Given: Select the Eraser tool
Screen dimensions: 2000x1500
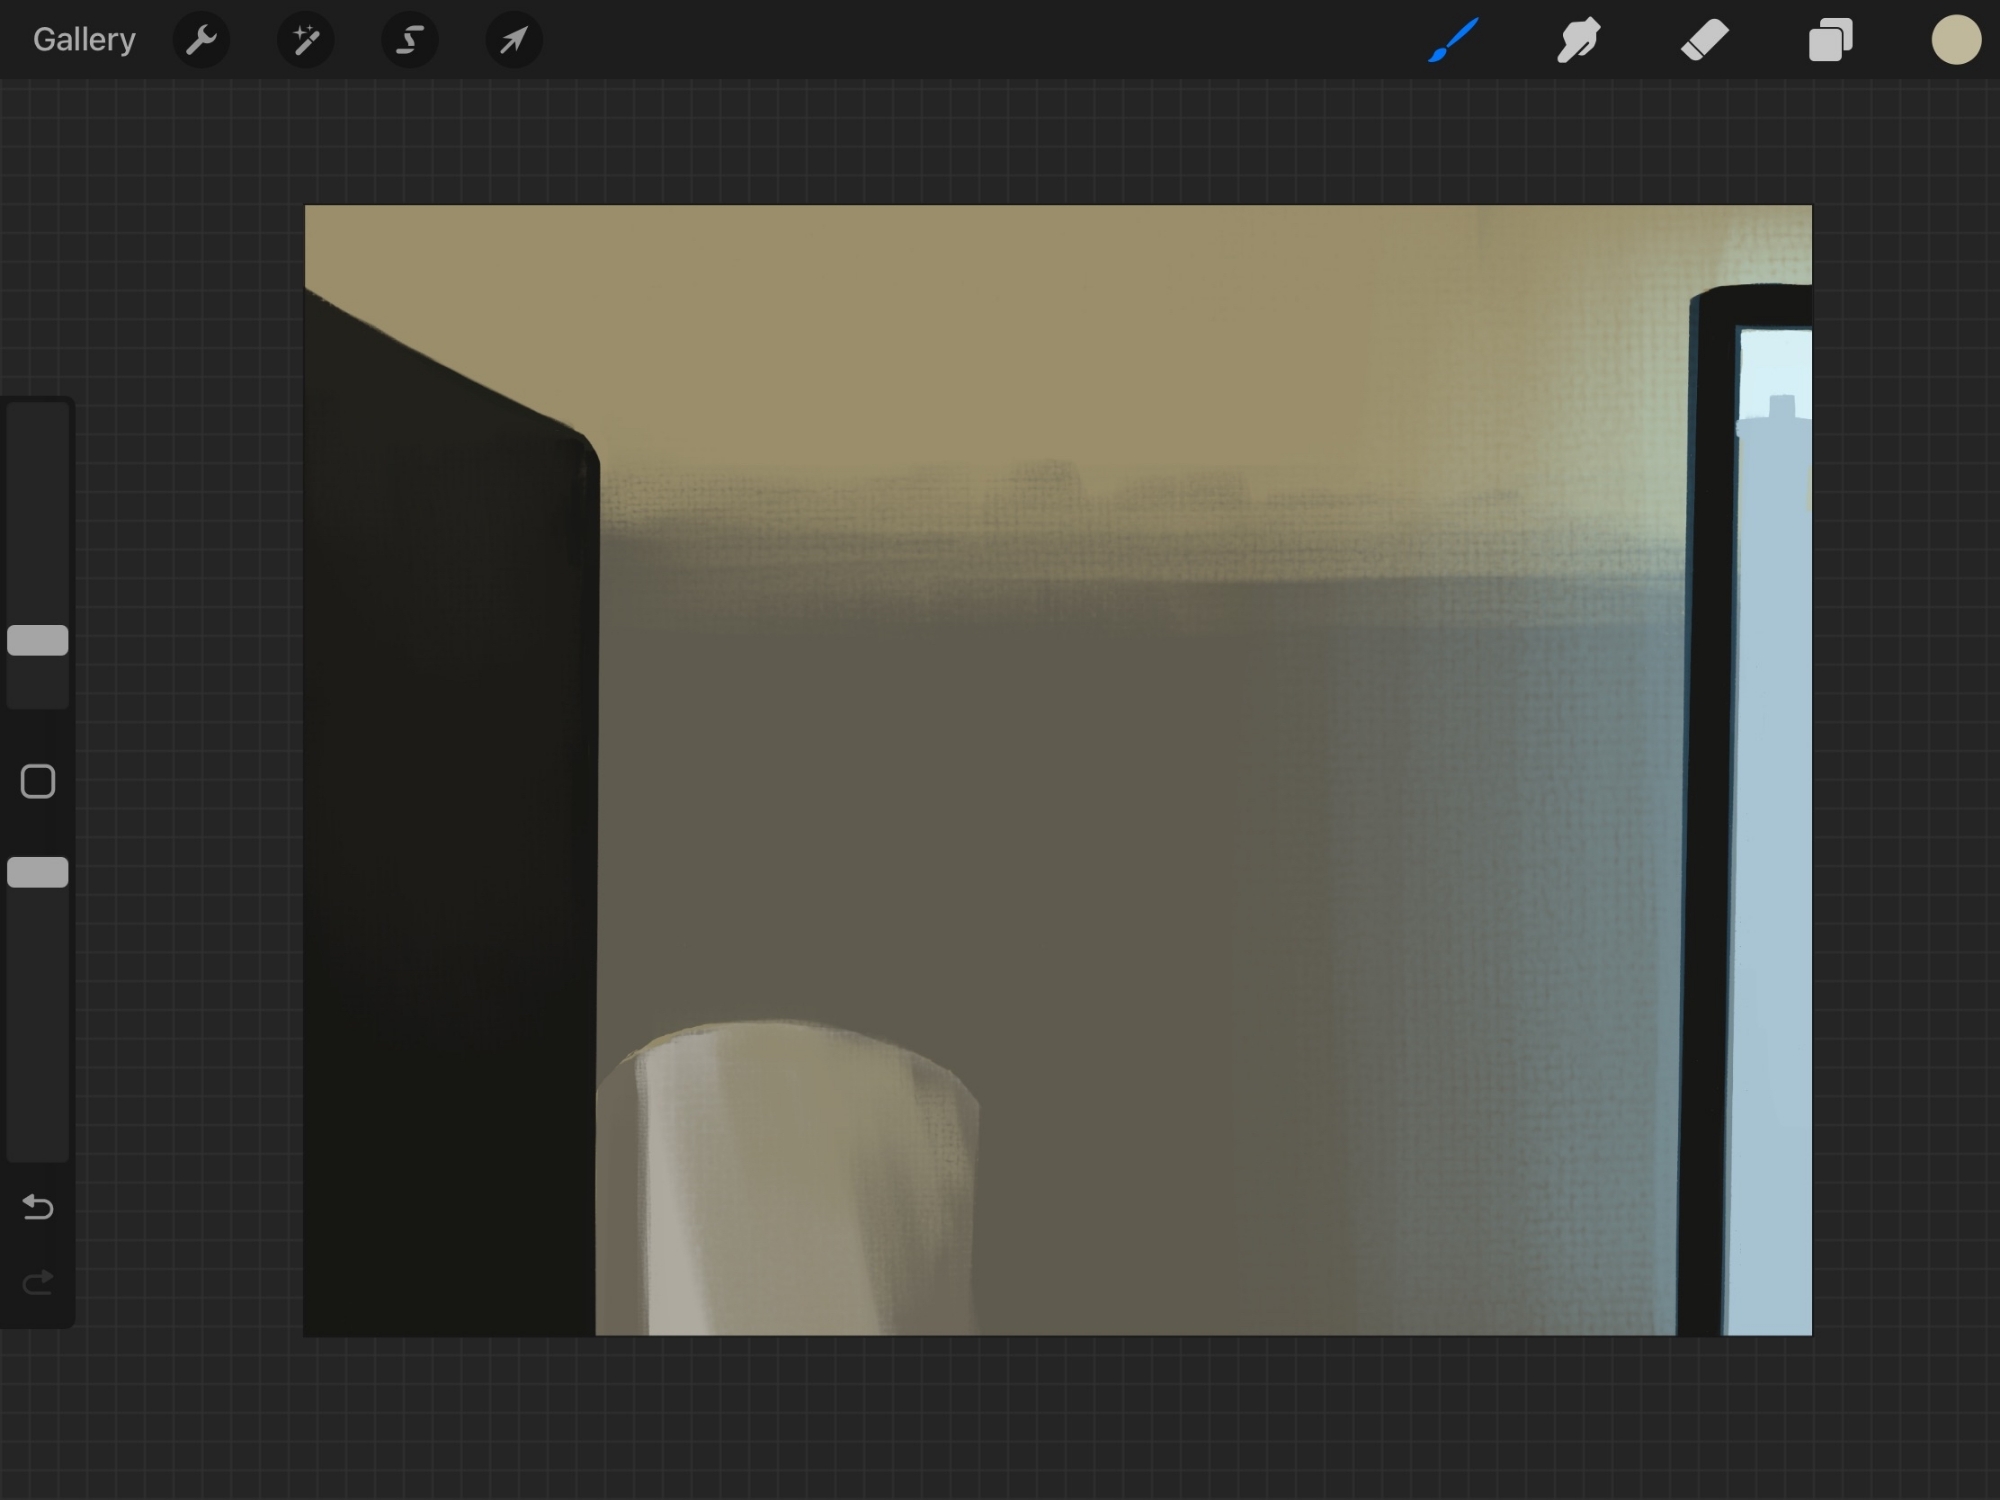Looking at the screenshot, I should tap(1704, 40).
